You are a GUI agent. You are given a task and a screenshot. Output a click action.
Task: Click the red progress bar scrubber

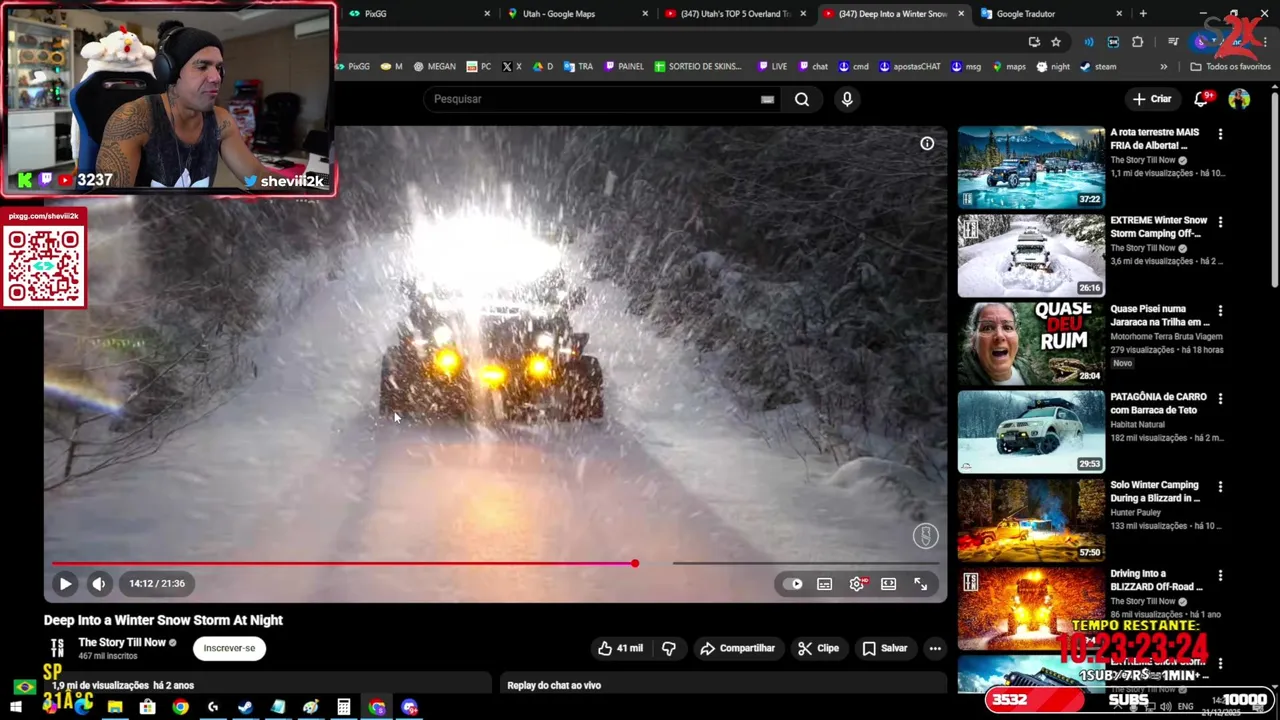click(x=635, y=563)
